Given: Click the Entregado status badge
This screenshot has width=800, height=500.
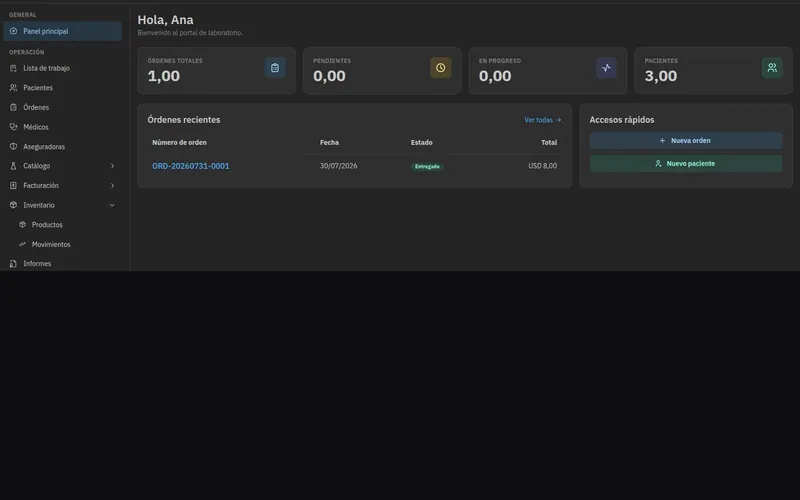Looking at the screenshot, I should (427, 166).
